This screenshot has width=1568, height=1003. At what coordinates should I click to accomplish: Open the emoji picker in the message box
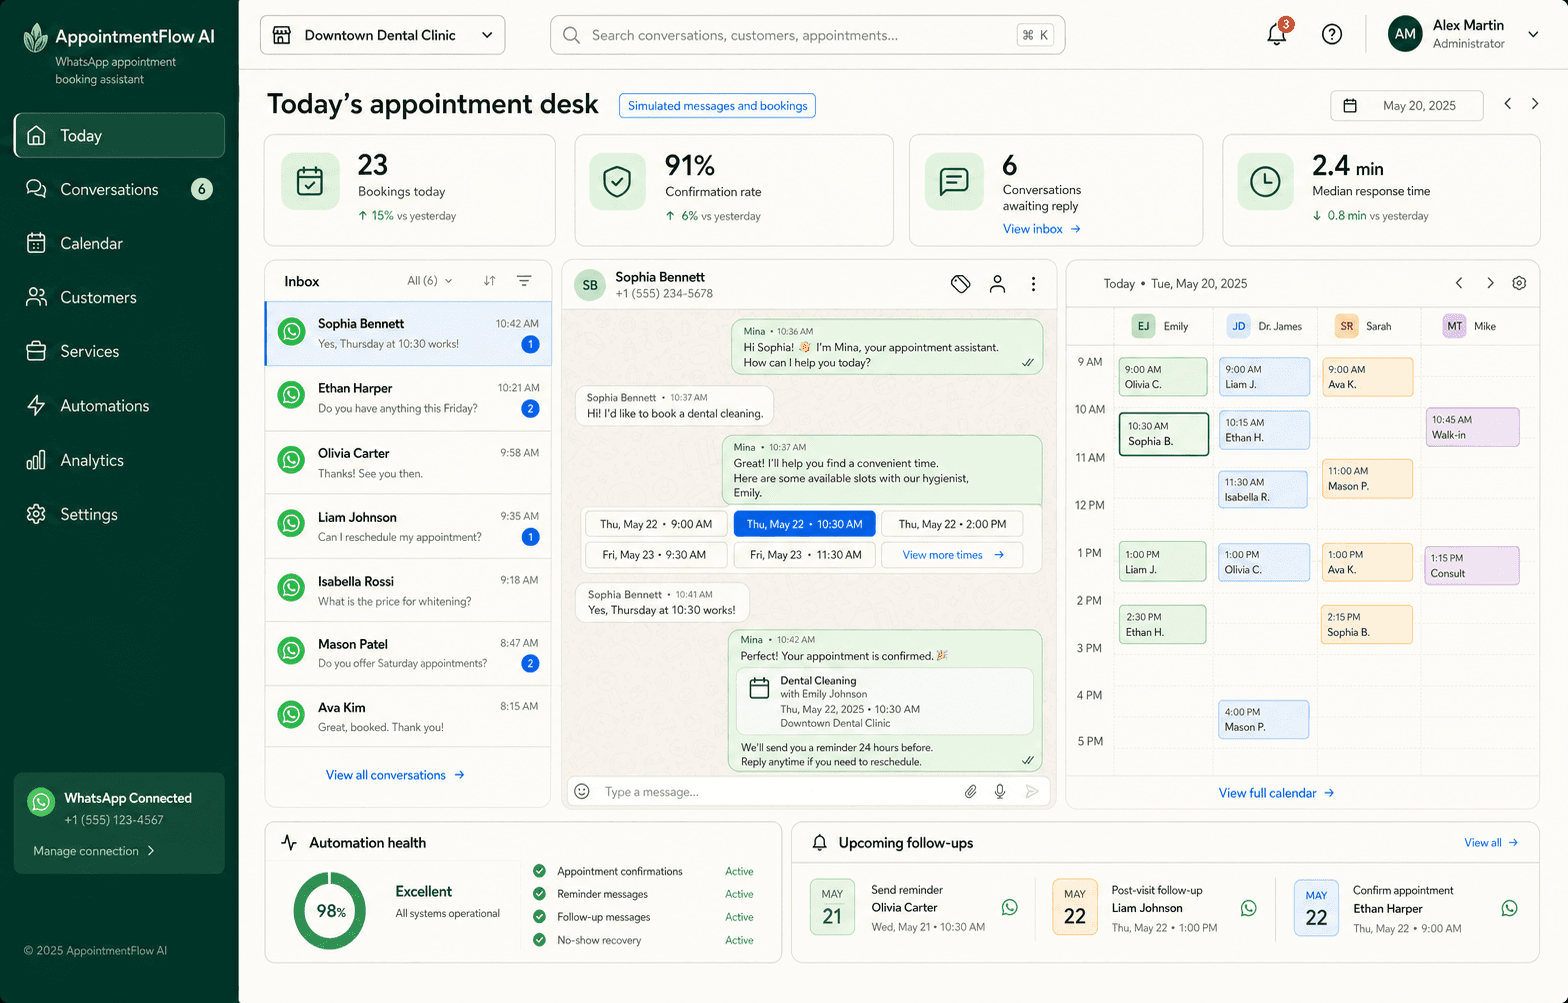pyautogui.click(x=582, y=791)
